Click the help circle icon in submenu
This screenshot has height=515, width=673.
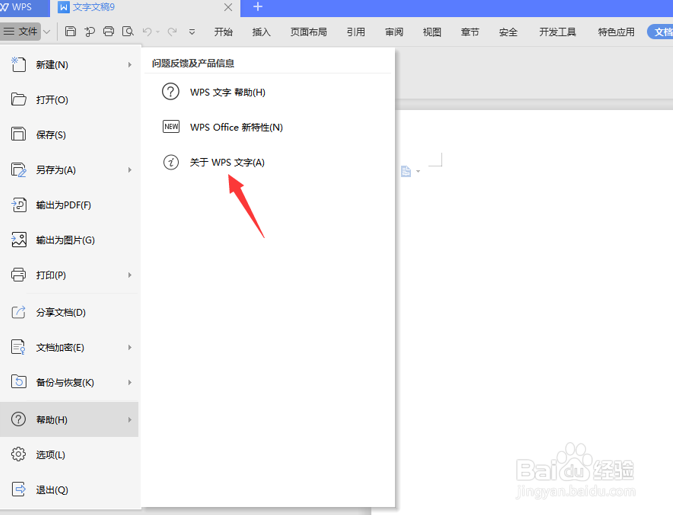[171, 92]
